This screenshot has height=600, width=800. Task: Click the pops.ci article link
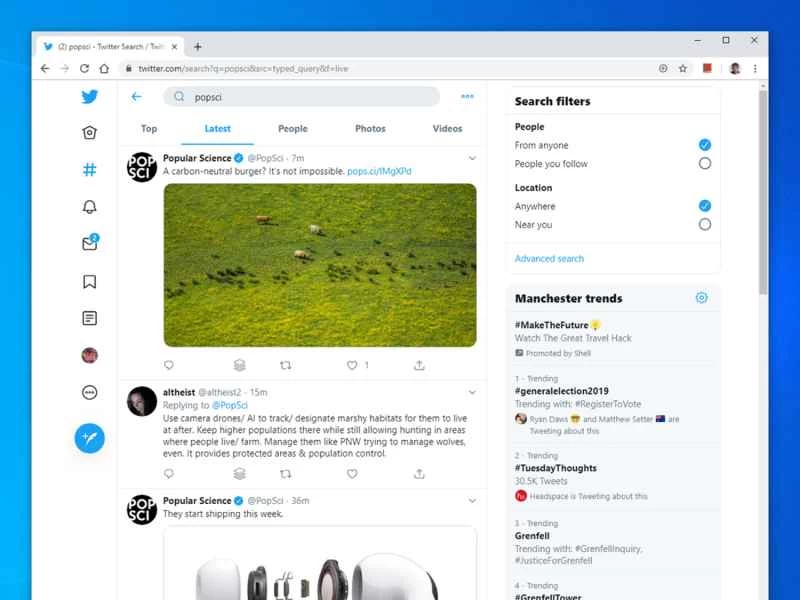(x=378, y=171)
